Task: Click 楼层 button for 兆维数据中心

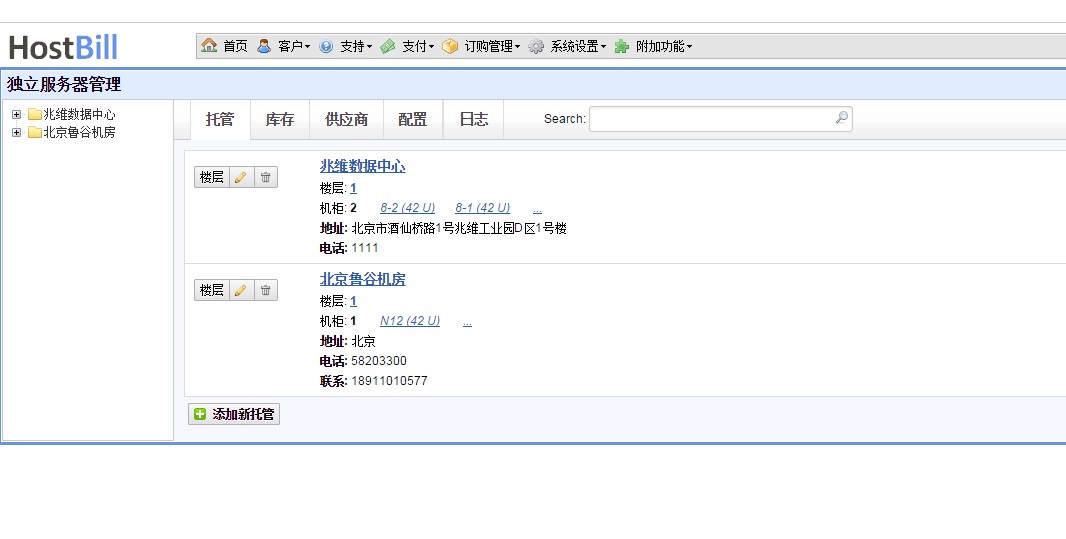Action: pyautogui.click(x=211, y=177)
